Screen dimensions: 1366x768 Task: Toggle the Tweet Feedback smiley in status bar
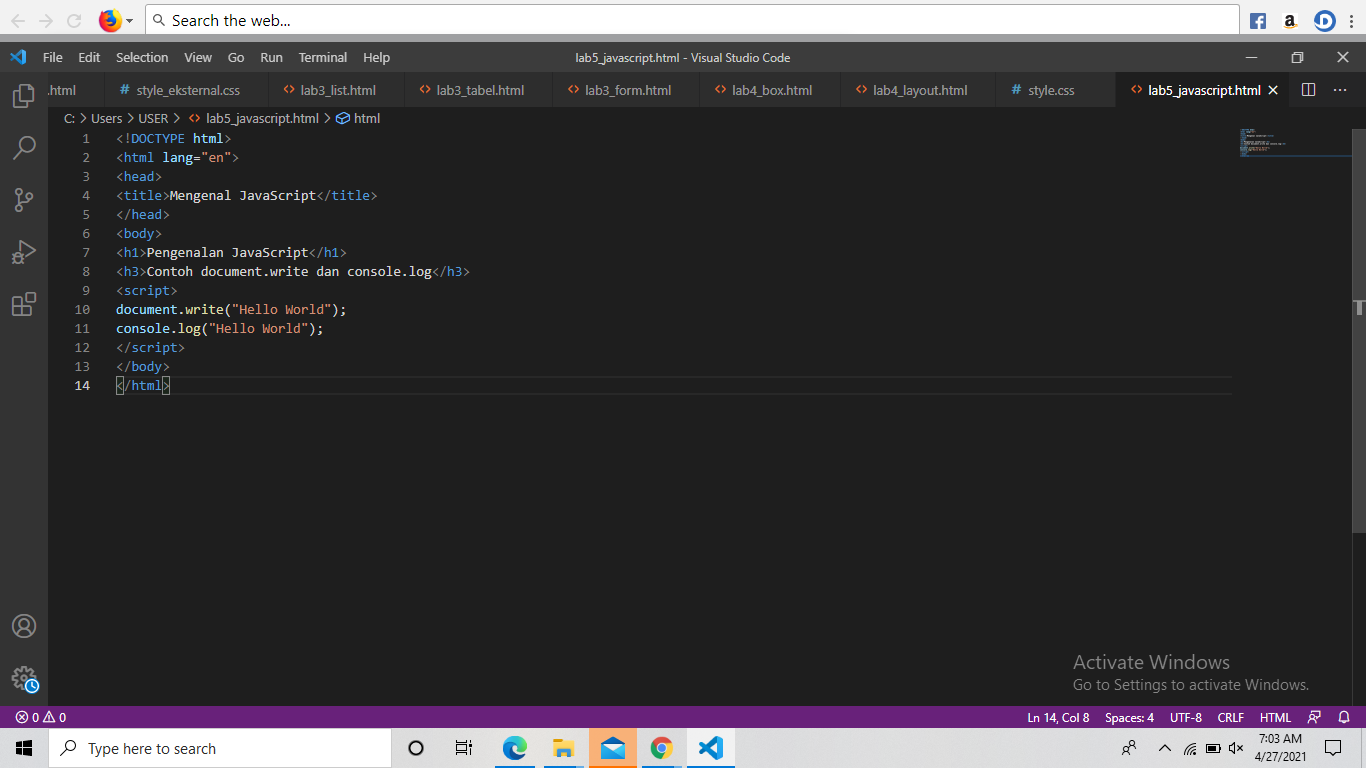[1313, 717]
